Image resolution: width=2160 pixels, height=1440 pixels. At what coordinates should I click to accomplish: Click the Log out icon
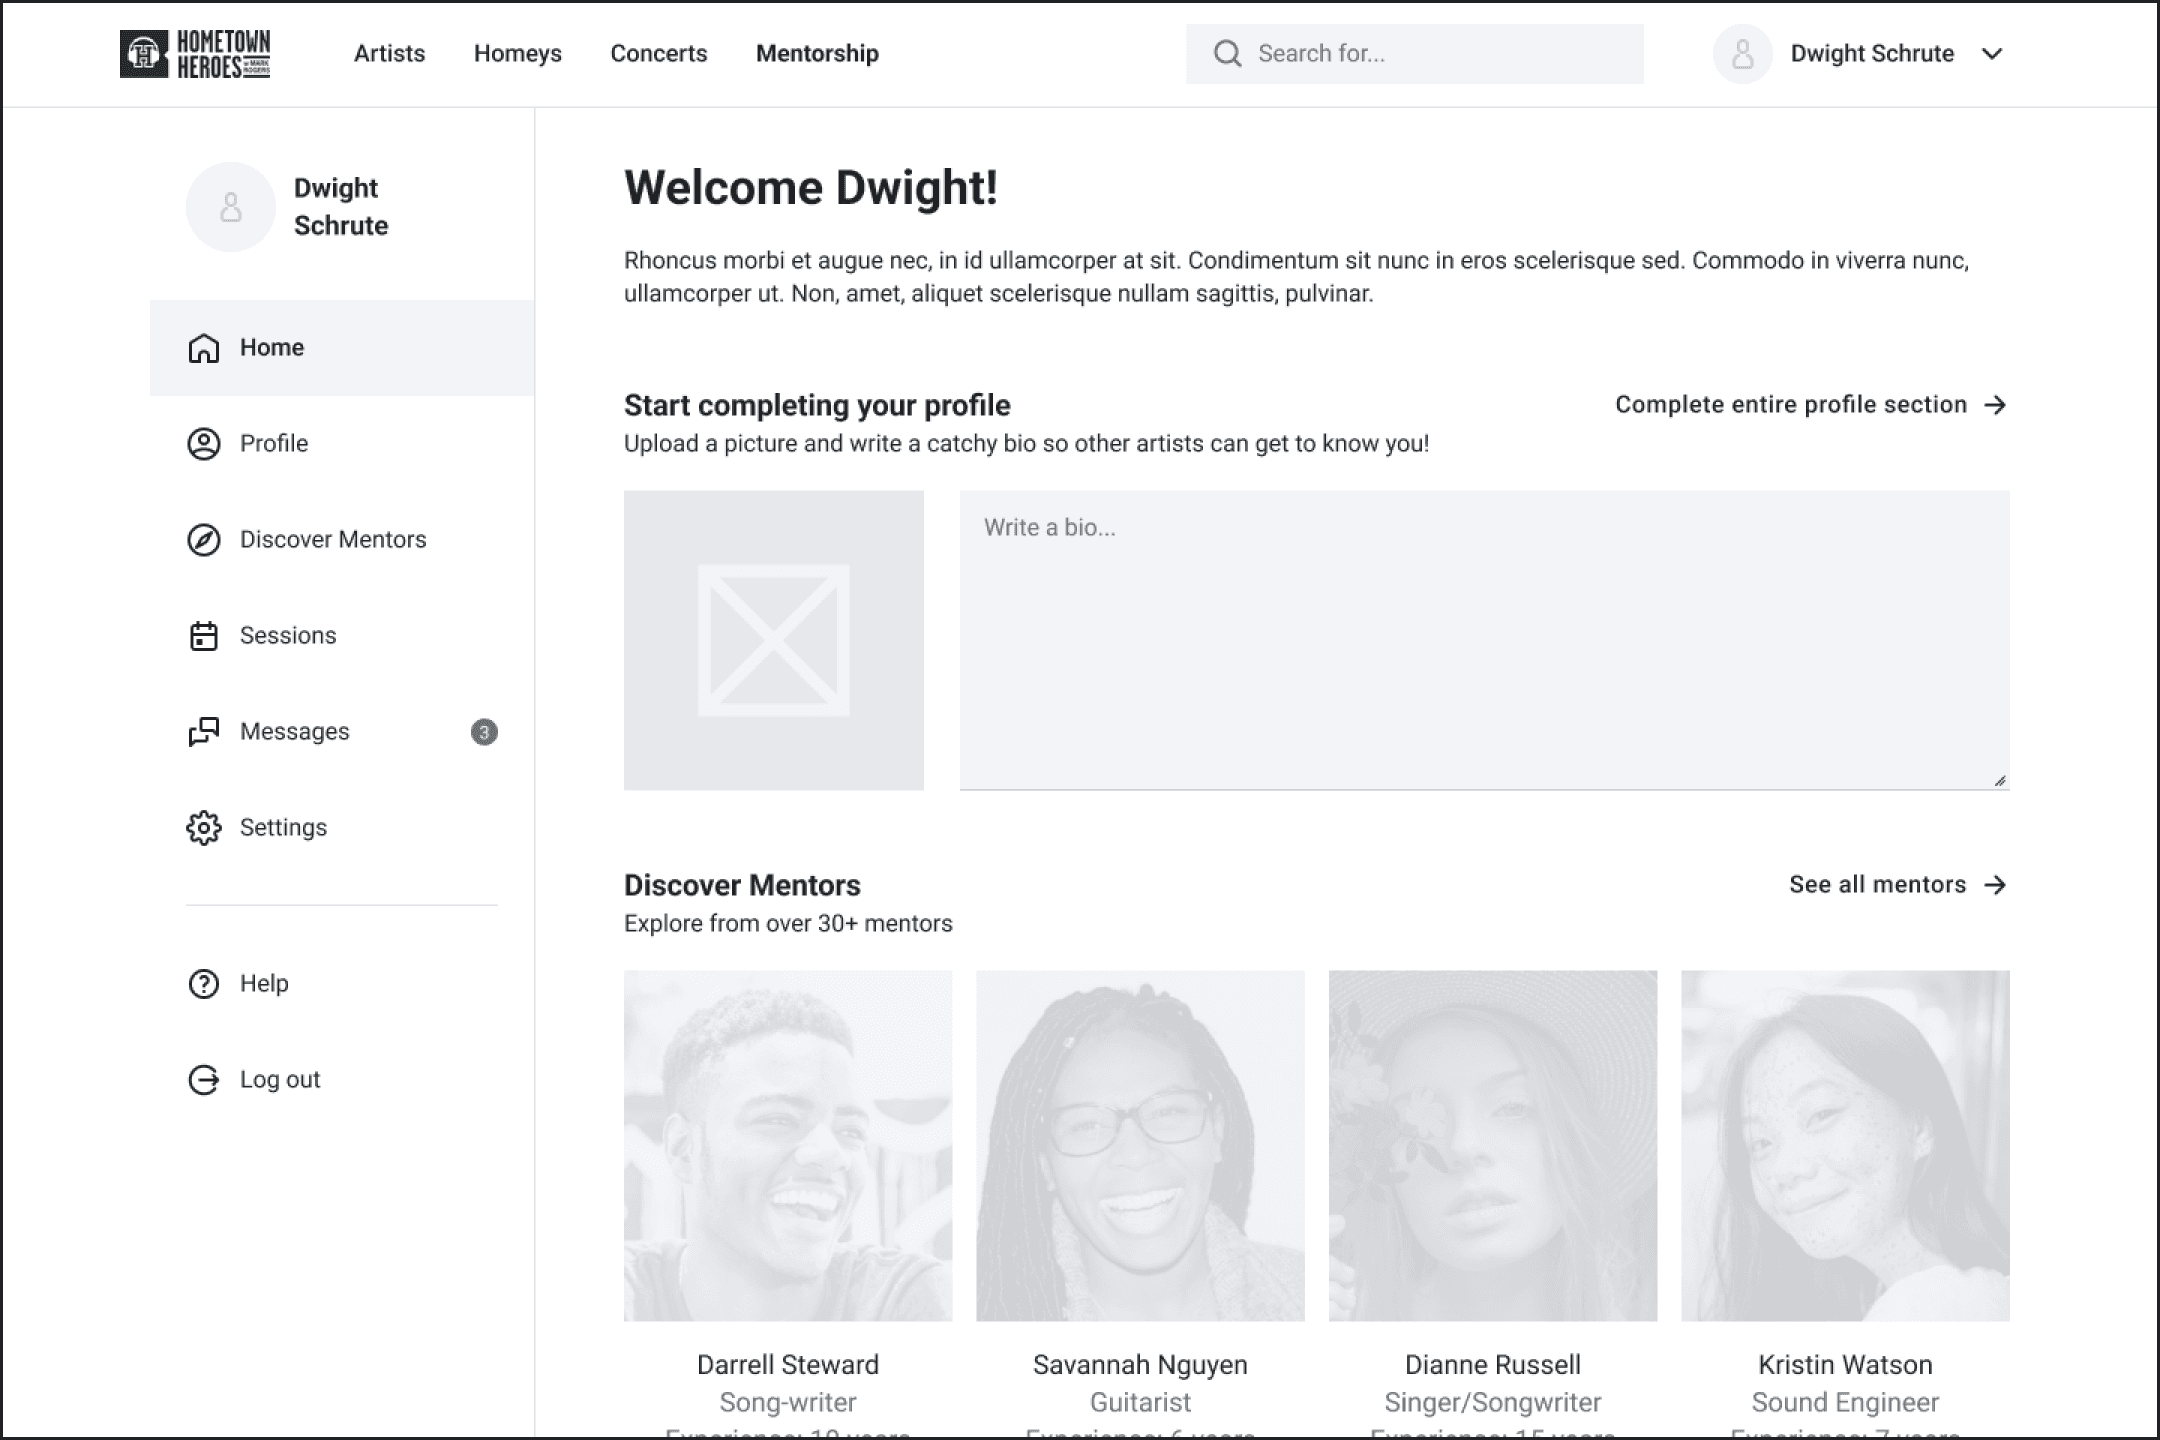[204, 1080]
